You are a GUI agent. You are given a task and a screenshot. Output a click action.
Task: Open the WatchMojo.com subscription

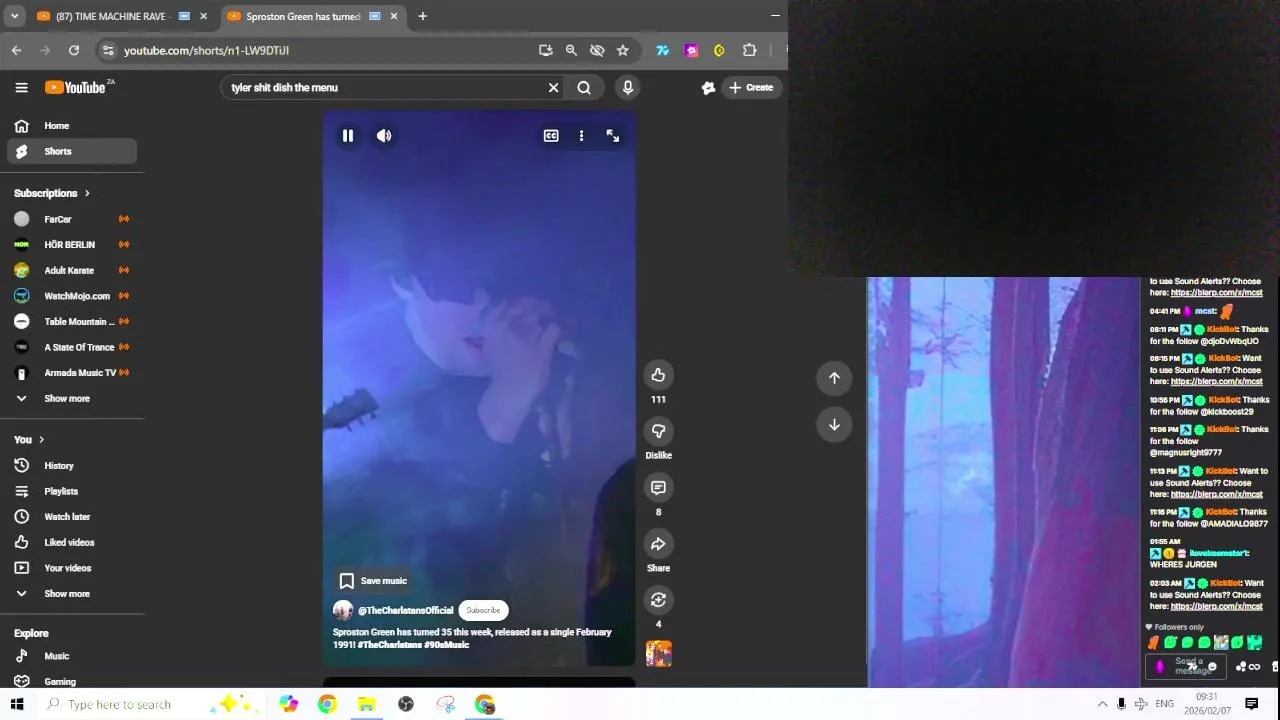tap(71, 296)
